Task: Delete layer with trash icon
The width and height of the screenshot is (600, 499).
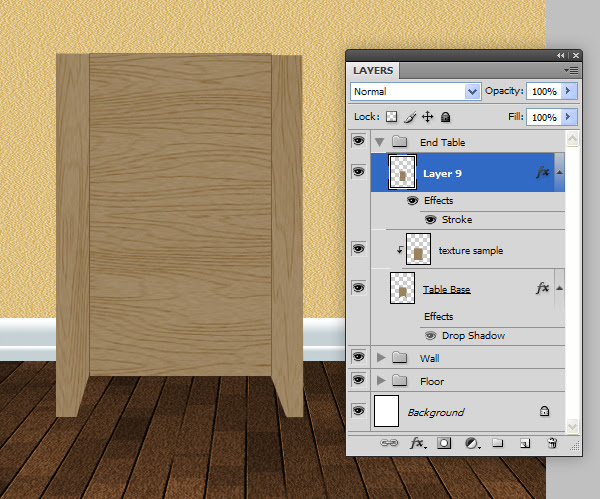Action: [x=552, y=443]
